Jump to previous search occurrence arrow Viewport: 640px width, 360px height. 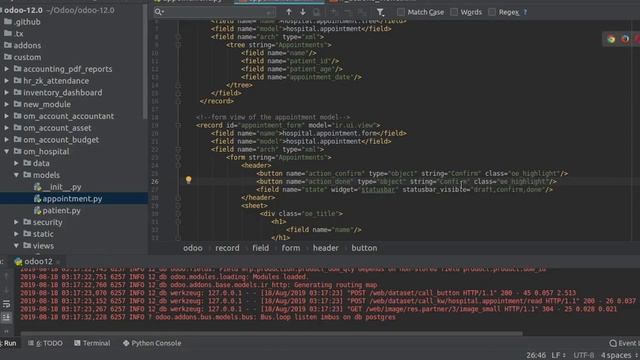pos(289,12)
